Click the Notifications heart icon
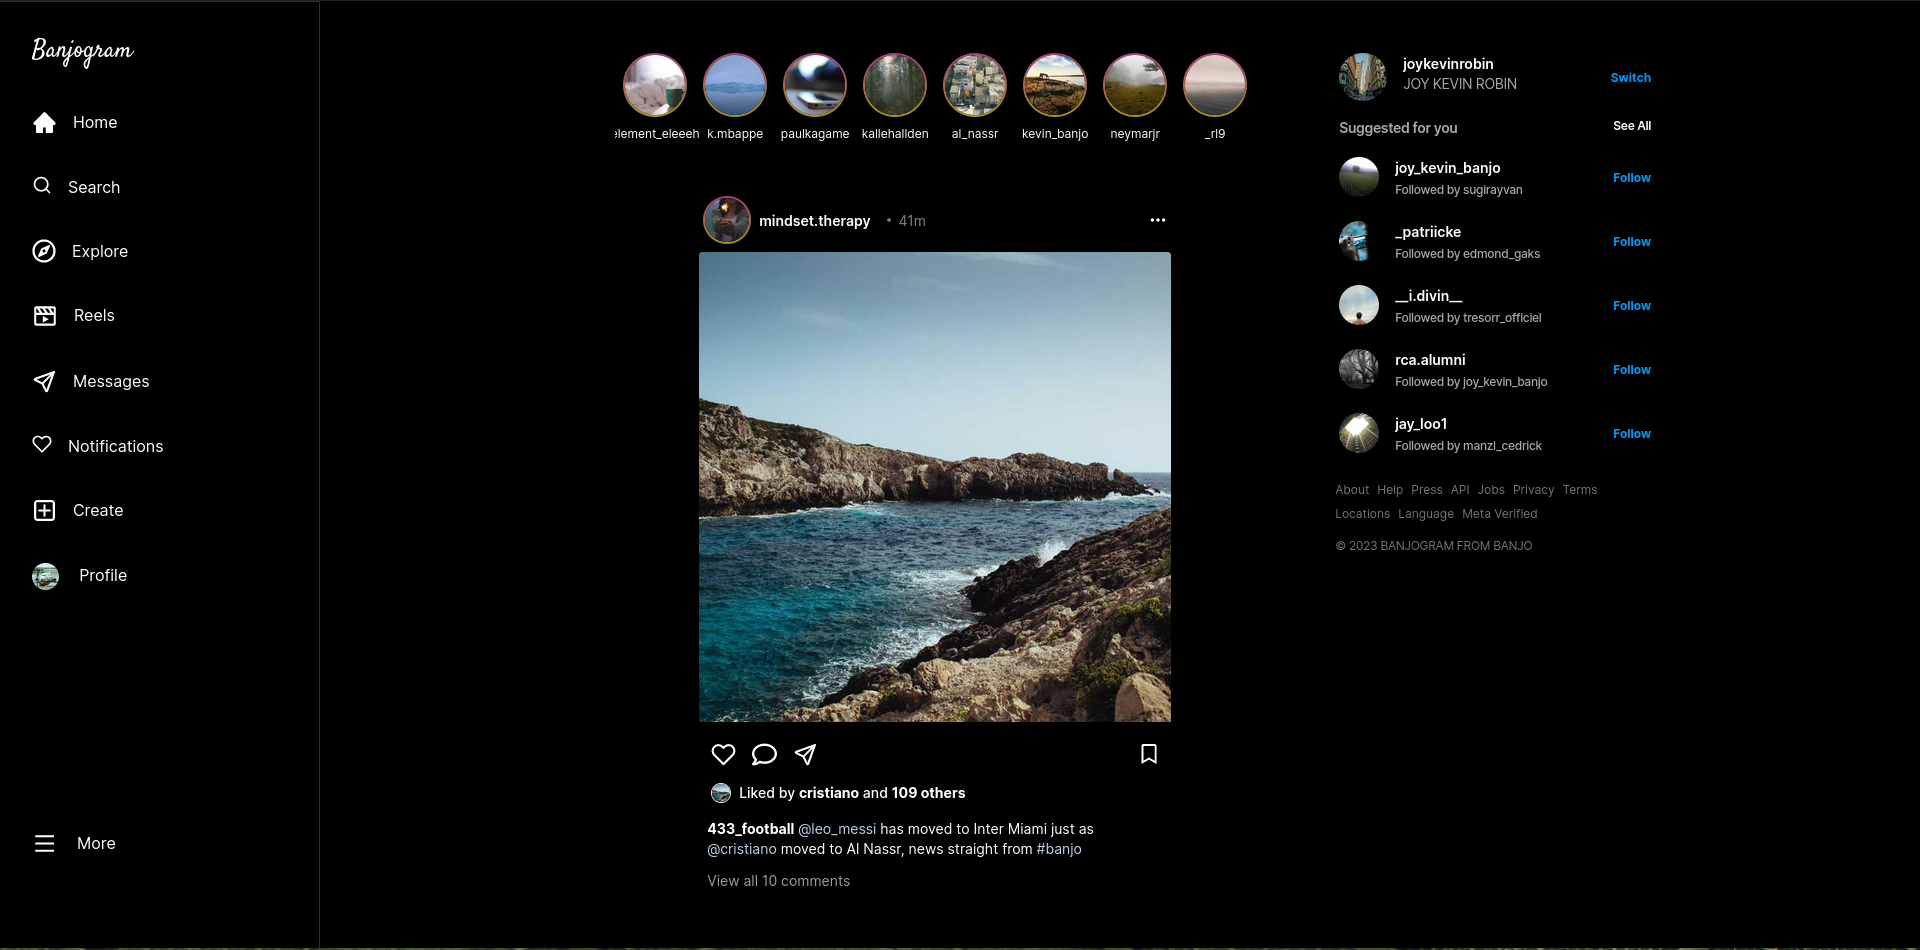Screen dimensions: 1920x950 [x=42, y=445]
